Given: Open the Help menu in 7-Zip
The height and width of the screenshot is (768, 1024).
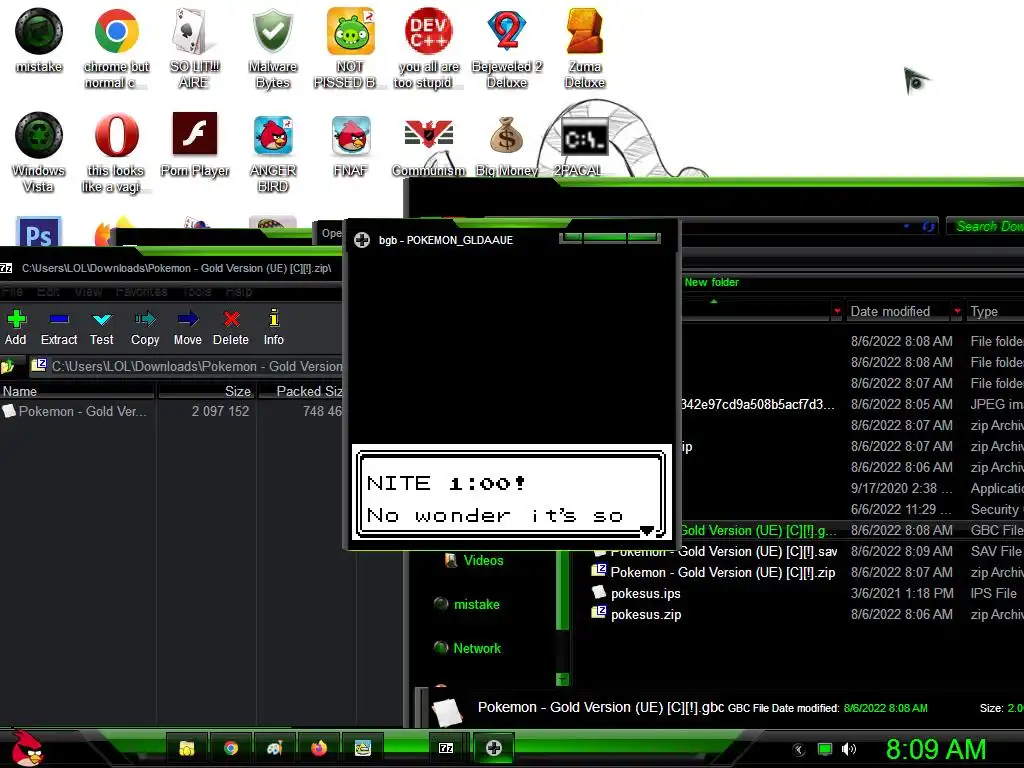Looking at the screenshot, I should pyautogui.click(x=239, y=291).
